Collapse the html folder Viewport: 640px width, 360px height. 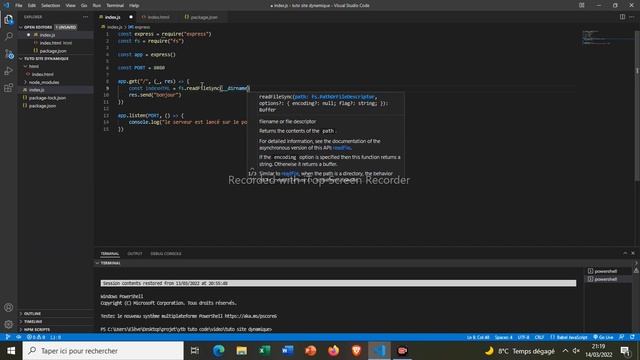(x=26, y=66)
